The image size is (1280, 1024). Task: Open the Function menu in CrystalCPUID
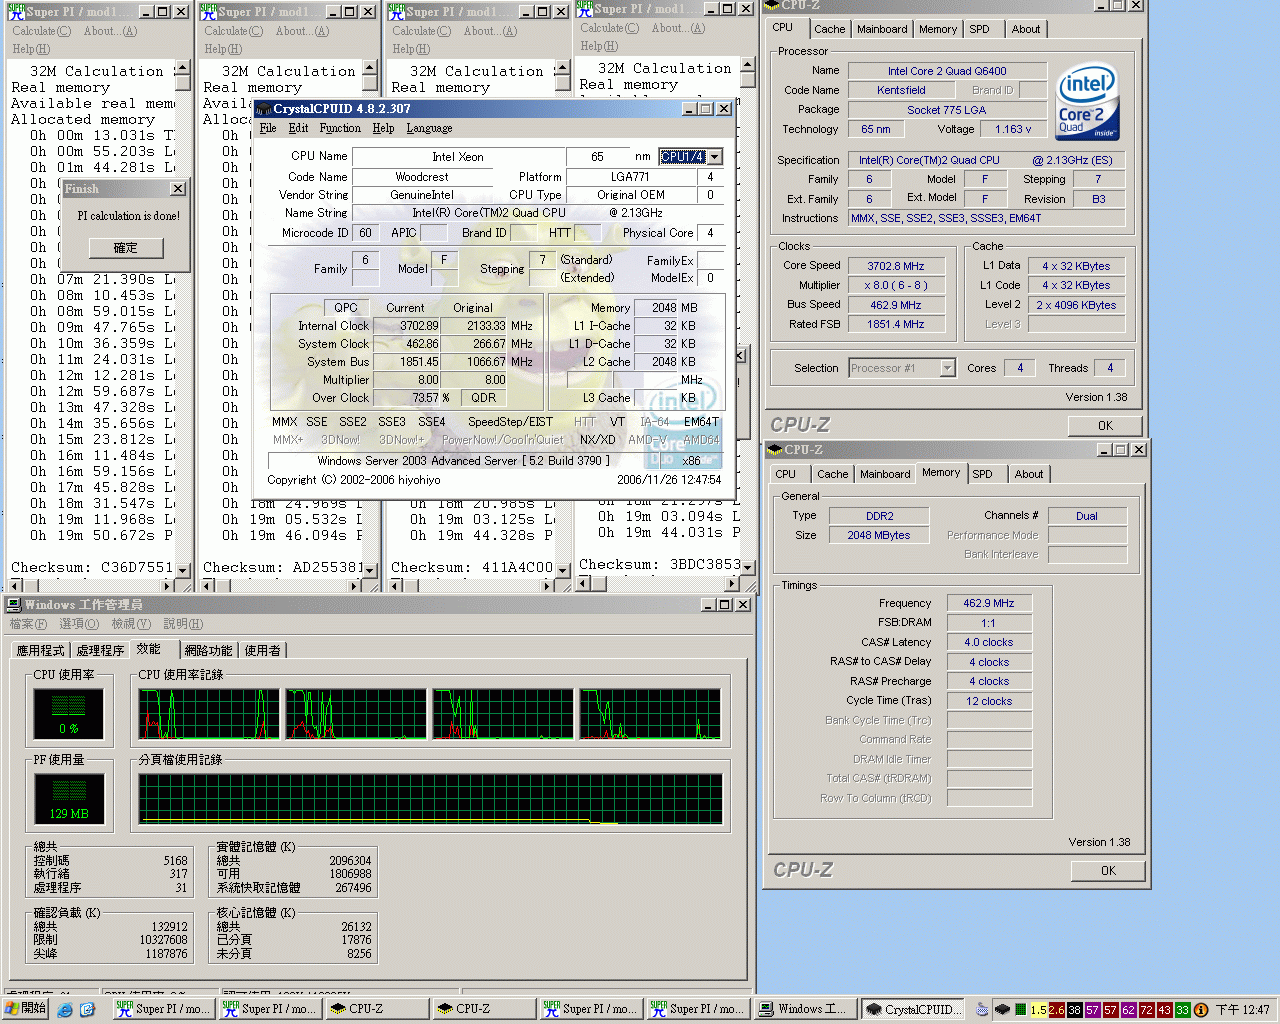(x=340, y=128)
